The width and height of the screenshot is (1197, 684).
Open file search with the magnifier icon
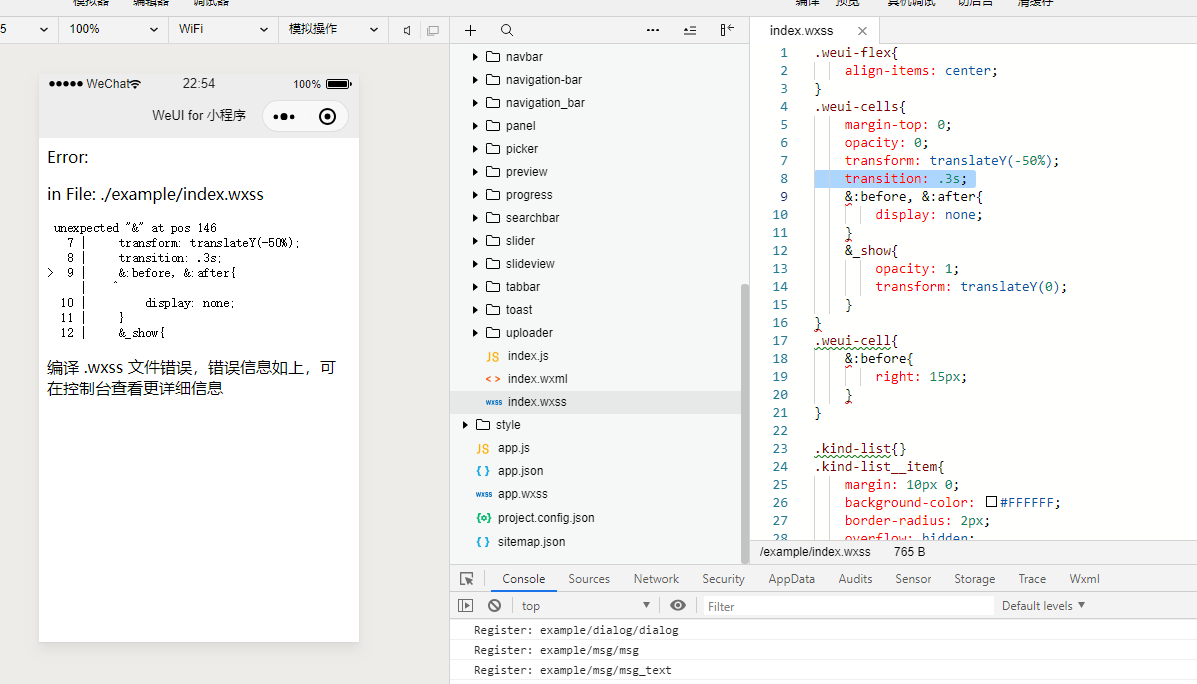tap(506, 30)
